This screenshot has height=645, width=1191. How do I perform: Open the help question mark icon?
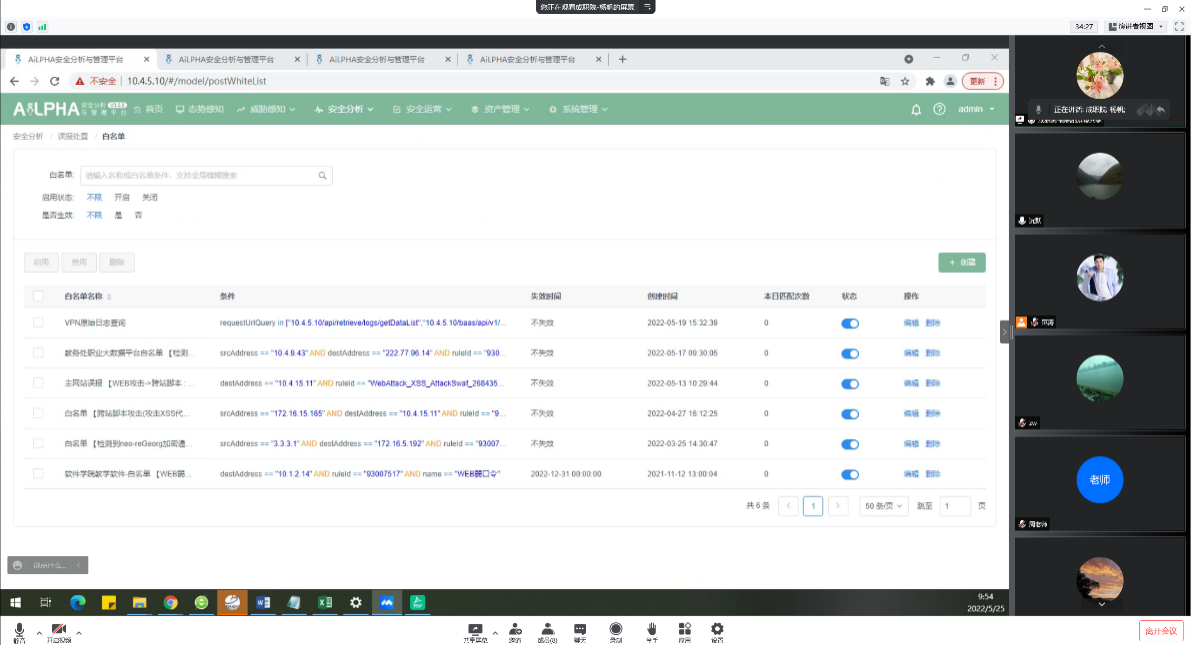pos(939,109)
